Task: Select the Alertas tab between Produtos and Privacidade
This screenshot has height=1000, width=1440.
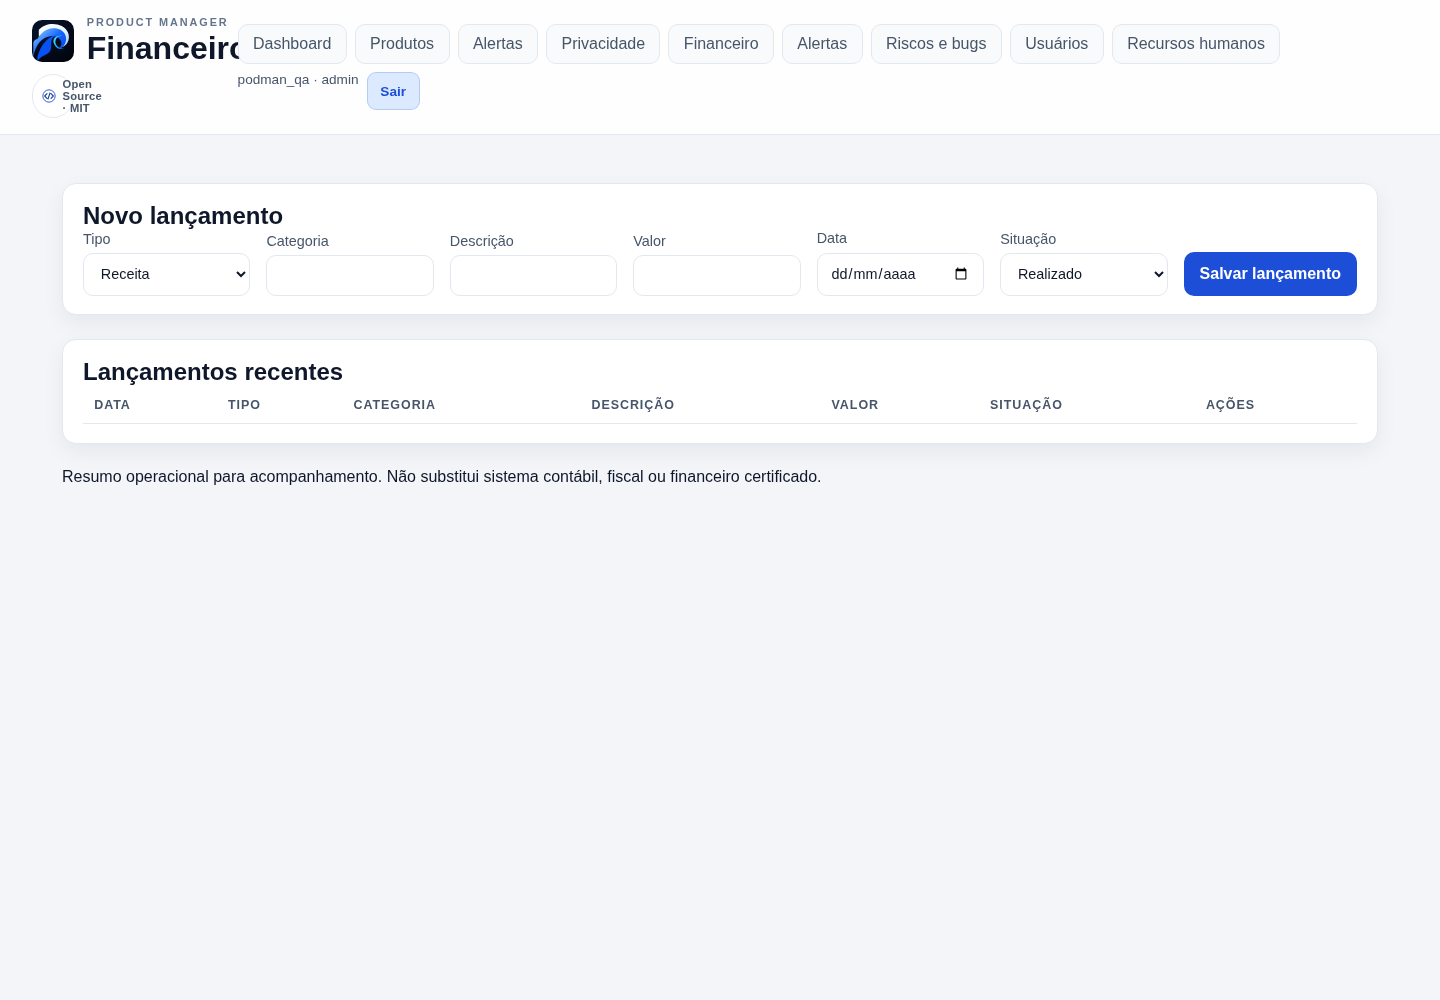Action: tap(498, 44)
